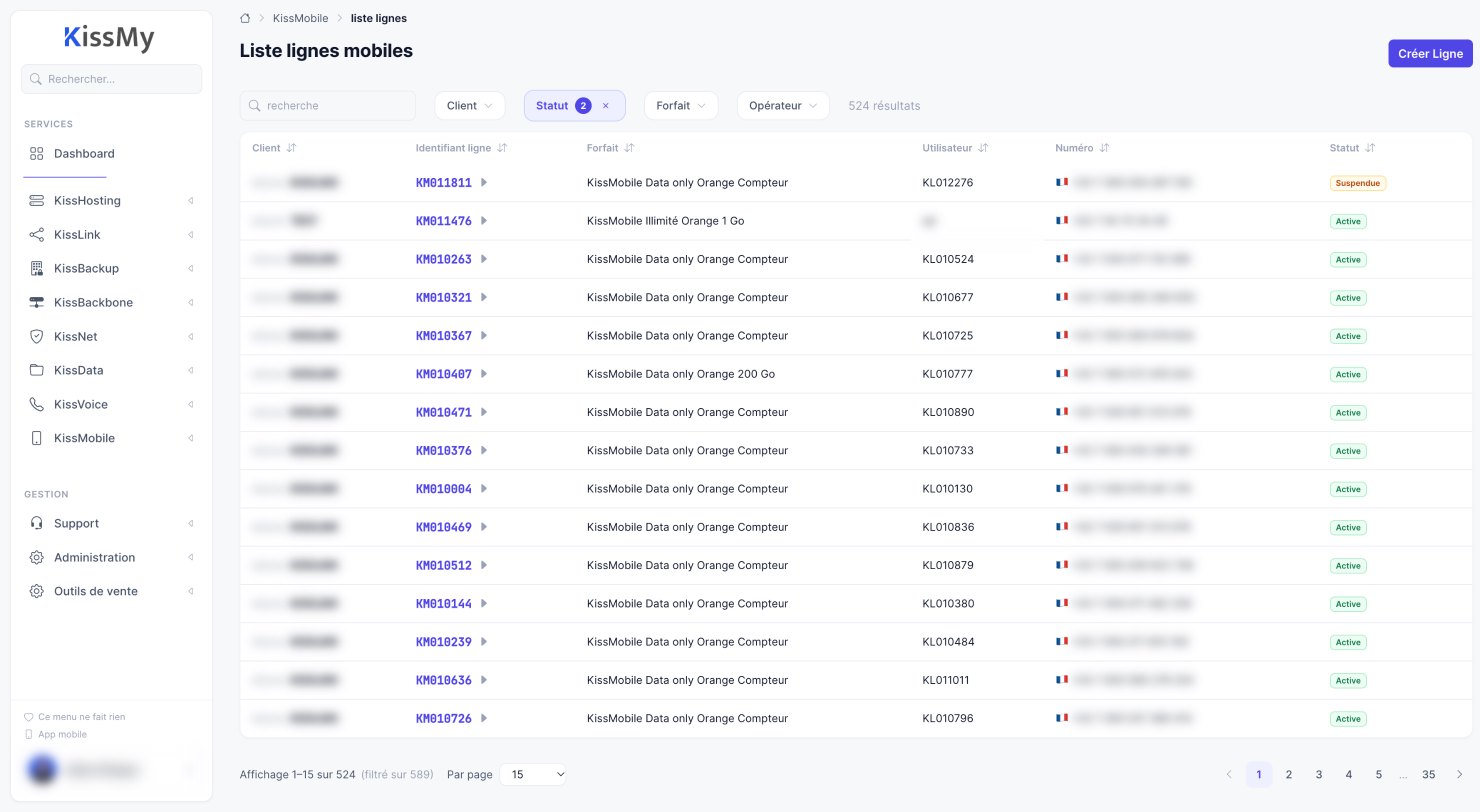Go to Dashboard in the sidebar
The image size is (1480, 812).
(x=111, y=154)
